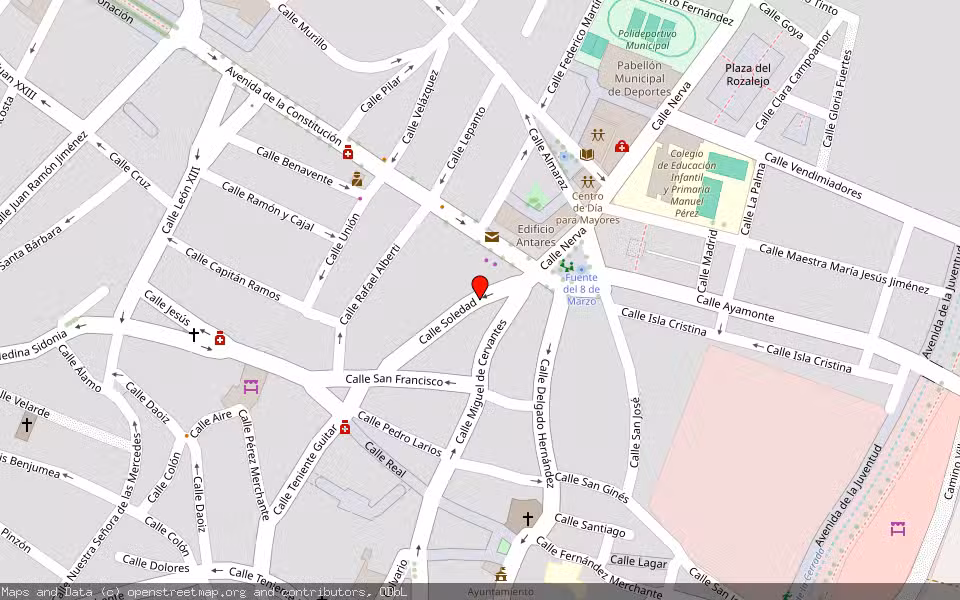Click the Calle Dolores street label
The height and width of the screenshot is (600, 960).
(156, 563)
